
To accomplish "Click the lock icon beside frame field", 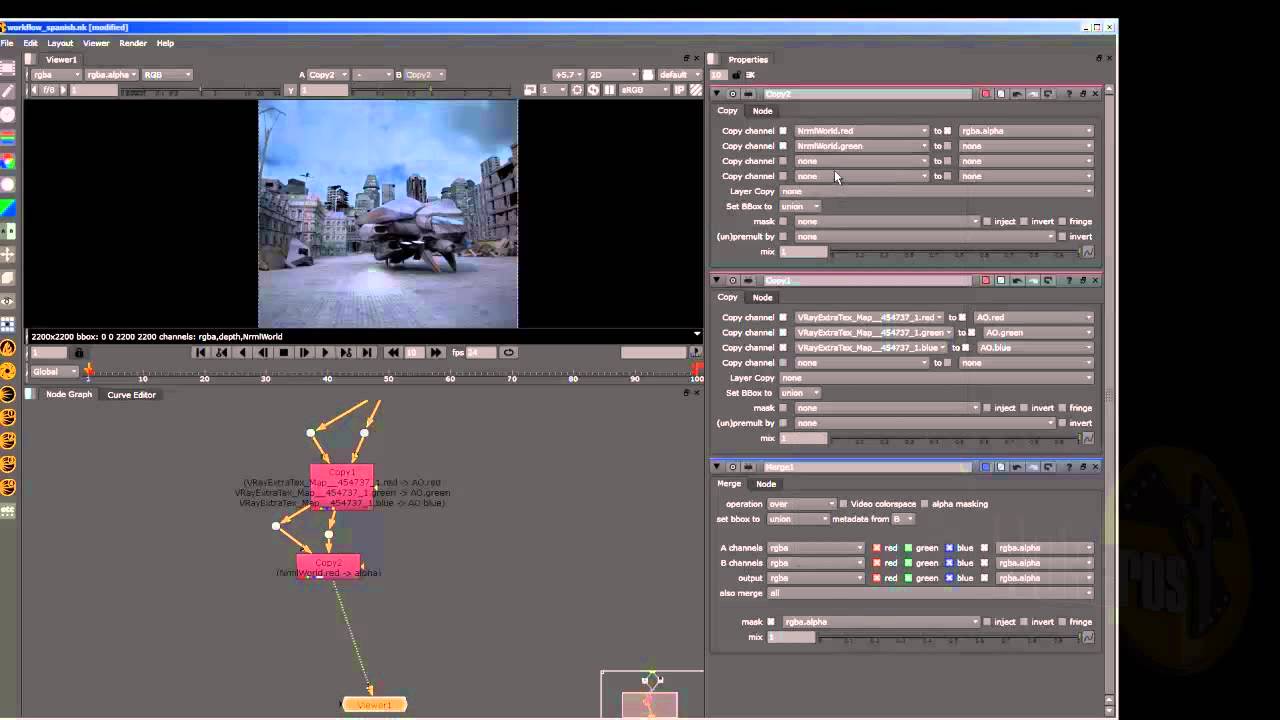I will tap(79, 352).
